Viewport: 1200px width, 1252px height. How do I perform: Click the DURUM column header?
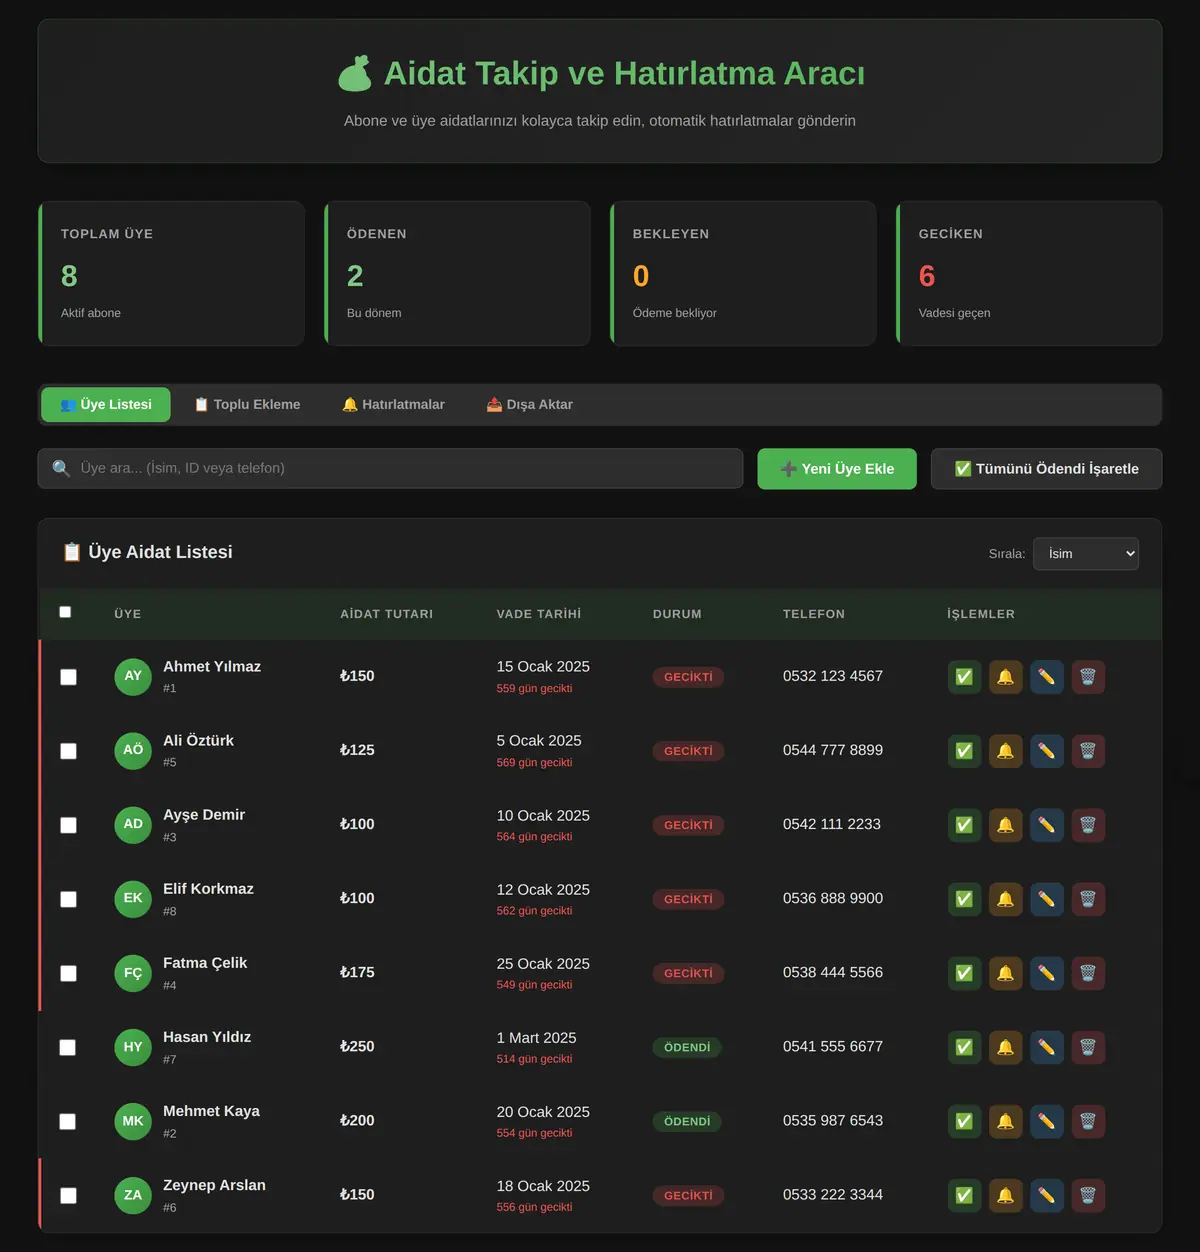[x=677, y=614]
